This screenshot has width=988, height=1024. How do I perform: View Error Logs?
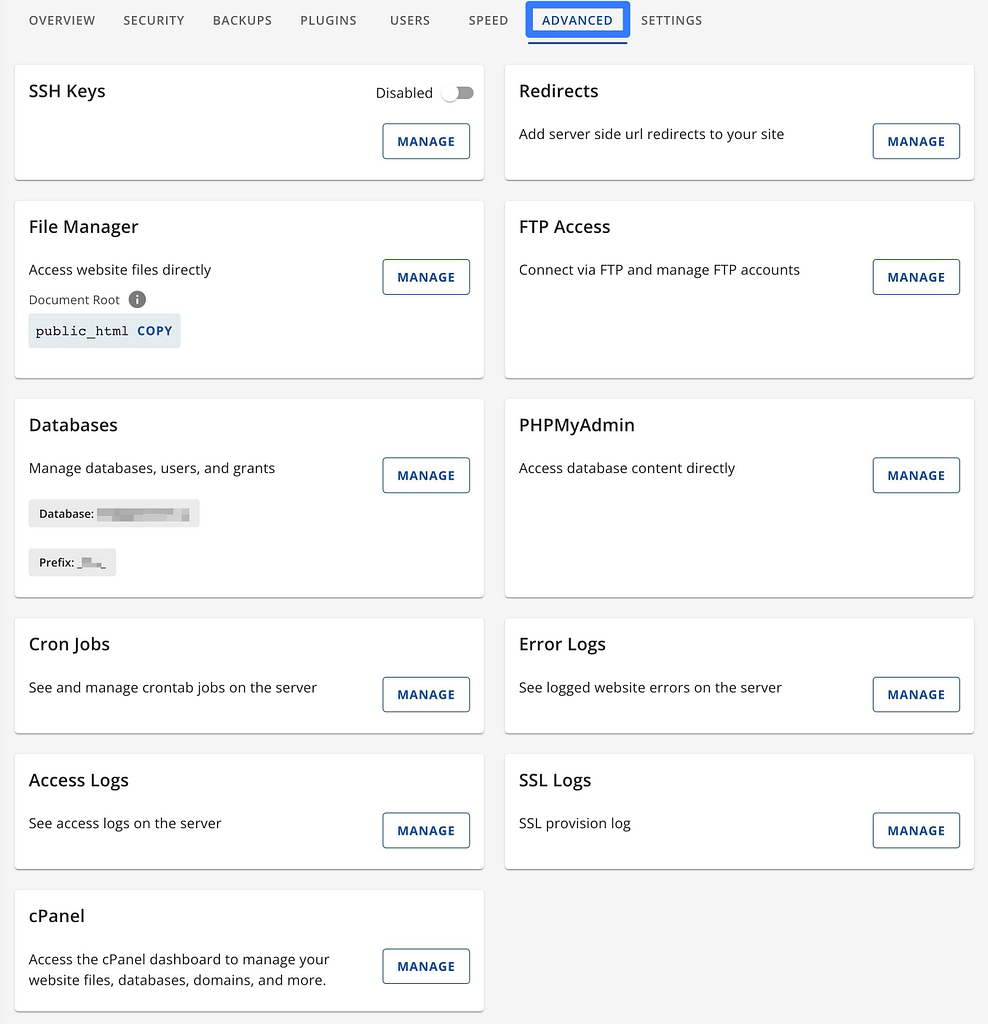(915, 694)
